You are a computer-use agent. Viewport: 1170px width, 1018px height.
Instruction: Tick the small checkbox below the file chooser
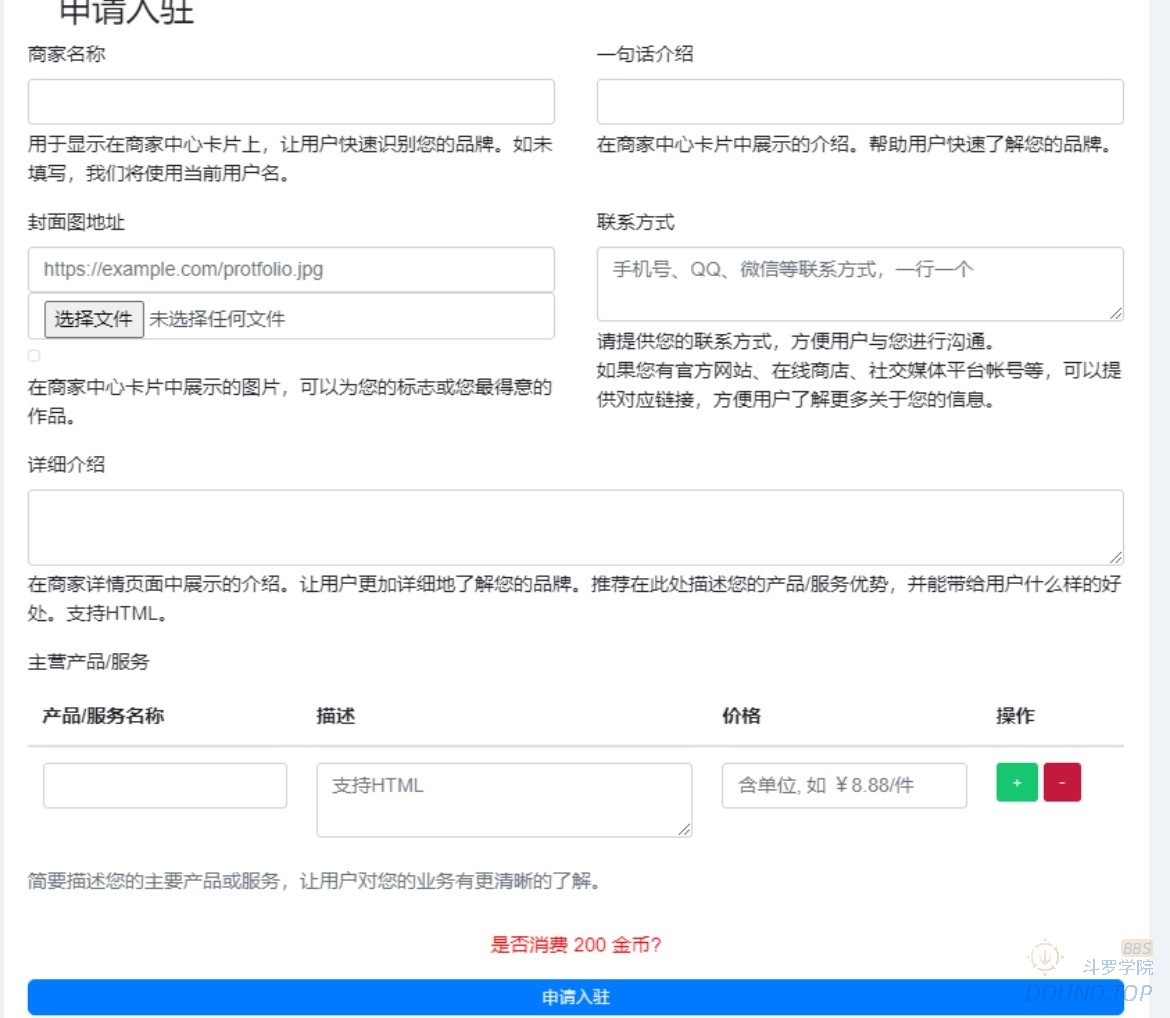[x=34, y=356]
